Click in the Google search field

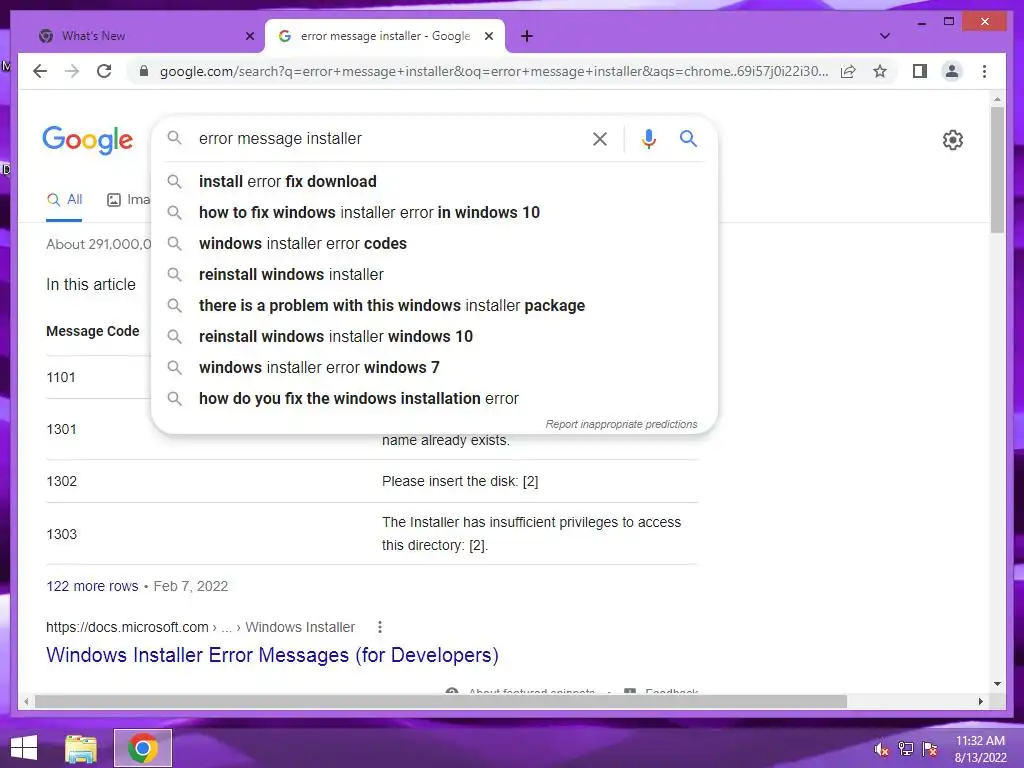coord(387,138)
